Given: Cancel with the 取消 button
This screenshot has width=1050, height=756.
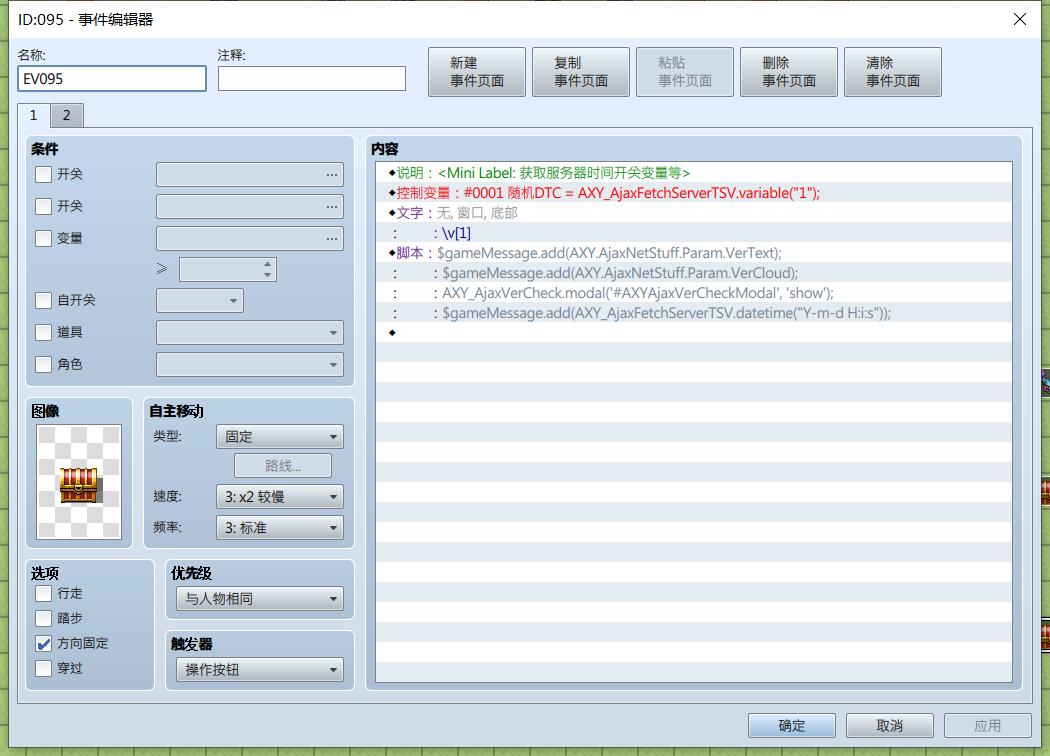Looking at the screenshot, I should point(889,725).
